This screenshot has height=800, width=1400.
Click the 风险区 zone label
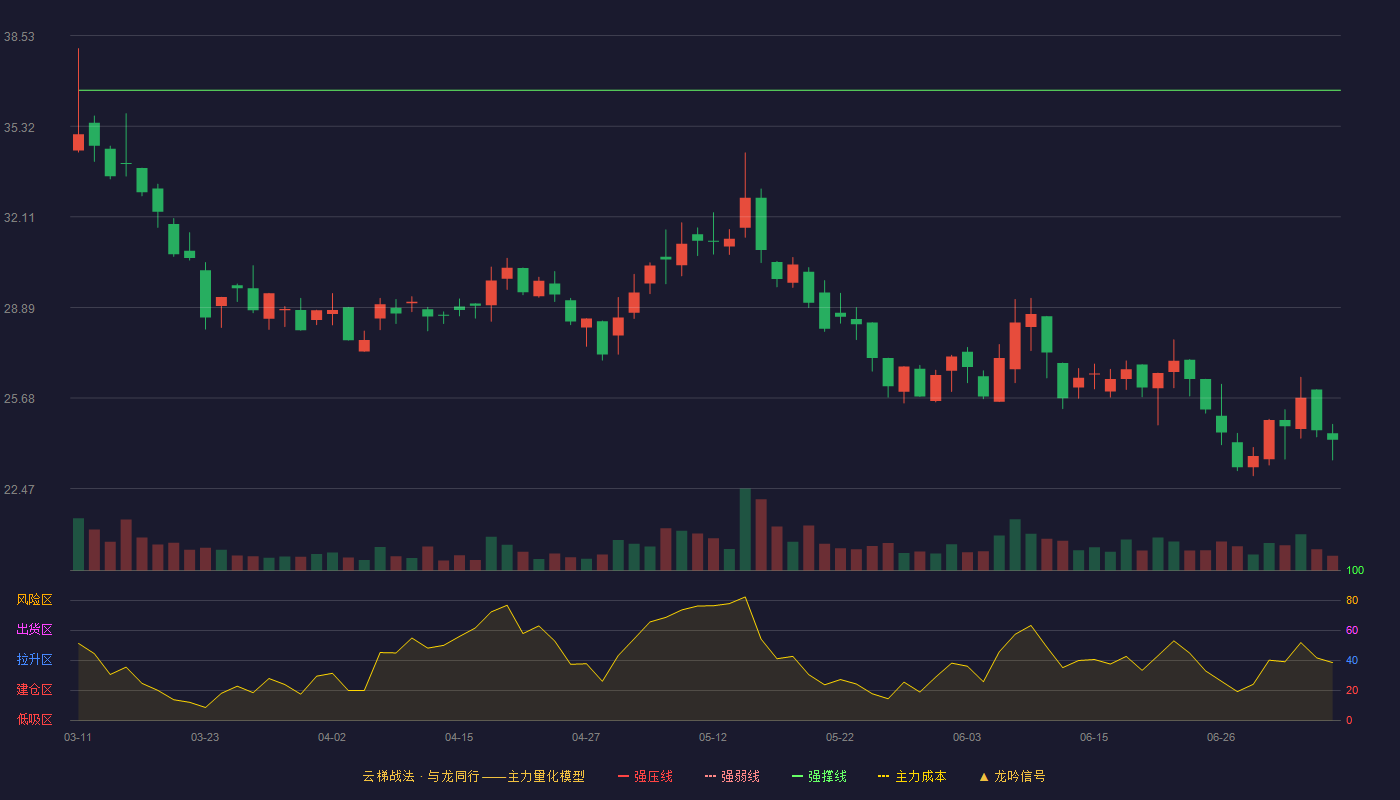point(34,600)
